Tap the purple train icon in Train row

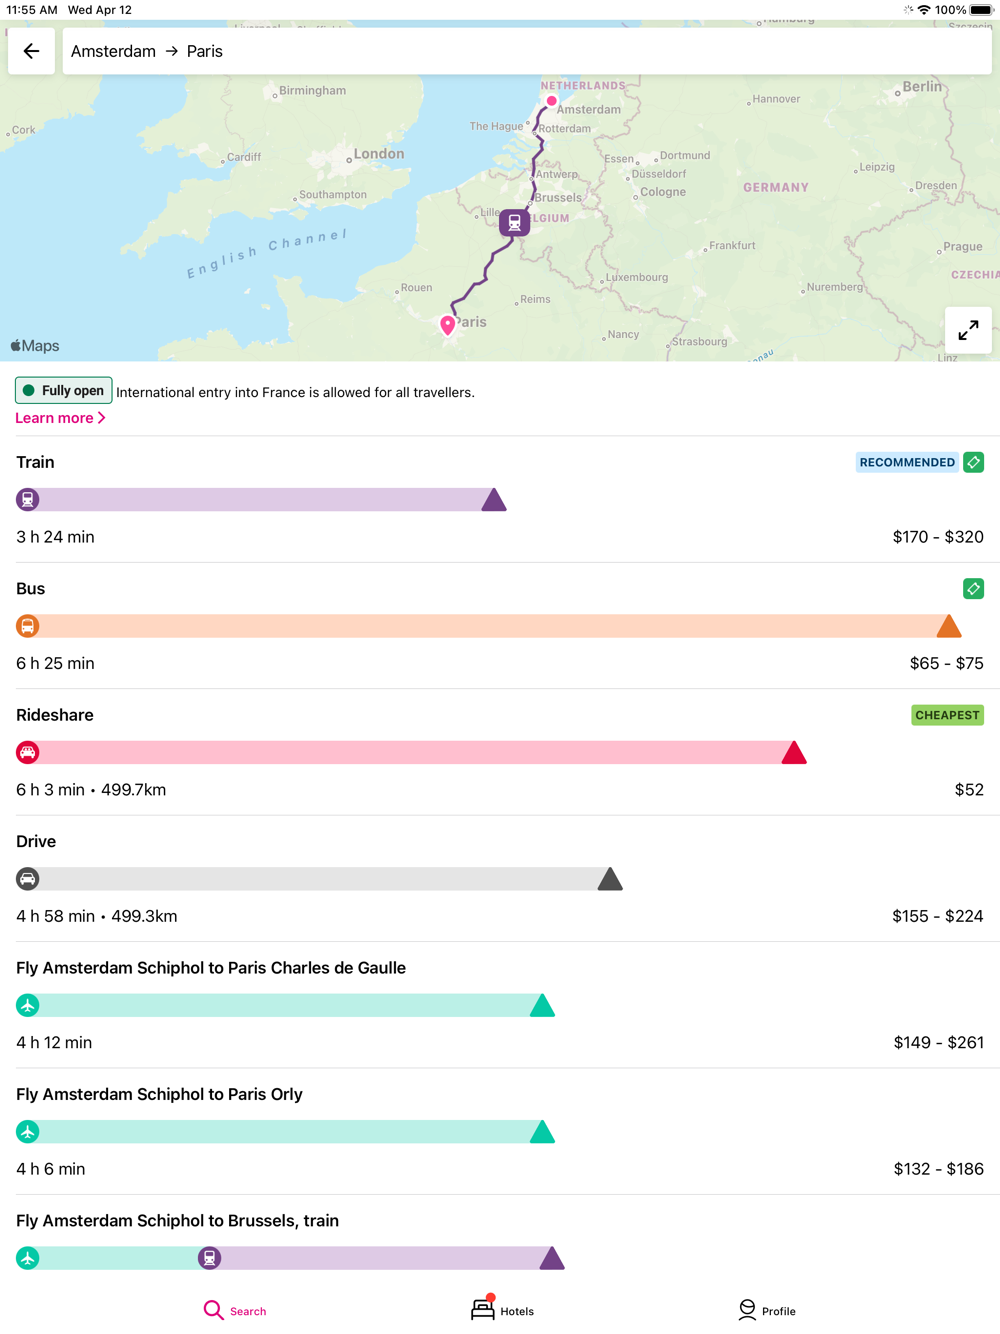point(28,500)
